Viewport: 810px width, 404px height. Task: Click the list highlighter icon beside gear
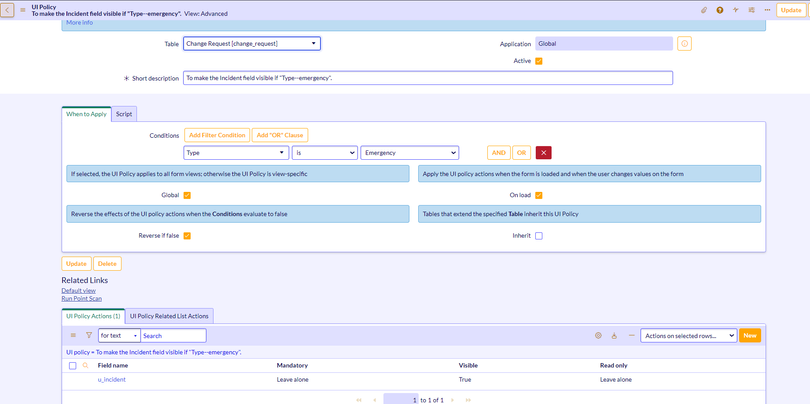tap(614, 335)
